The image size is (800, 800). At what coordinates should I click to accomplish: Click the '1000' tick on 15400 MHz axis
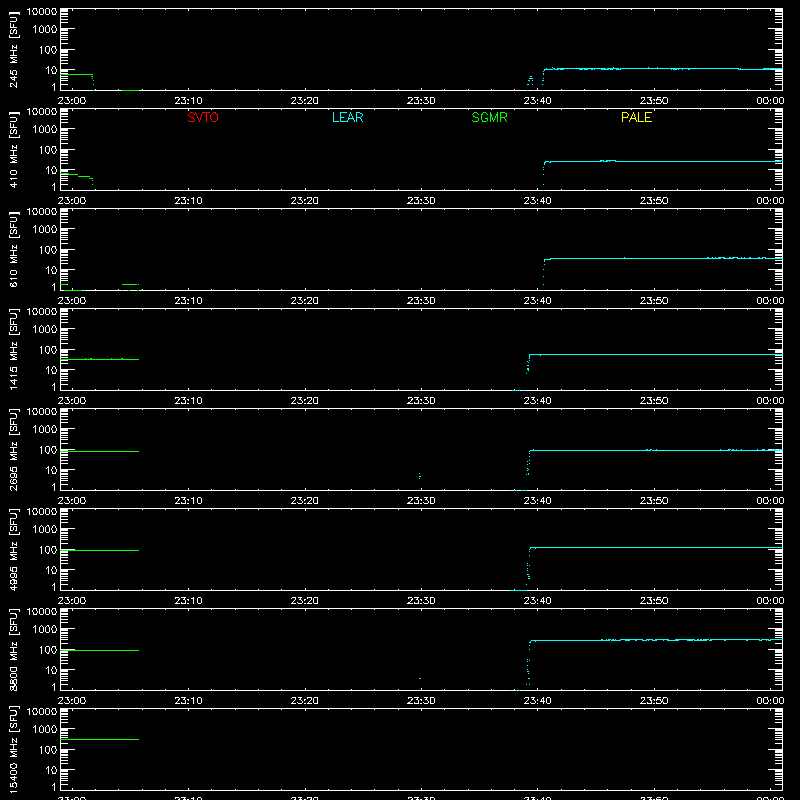pyautogui.click(x=44, y=730)
